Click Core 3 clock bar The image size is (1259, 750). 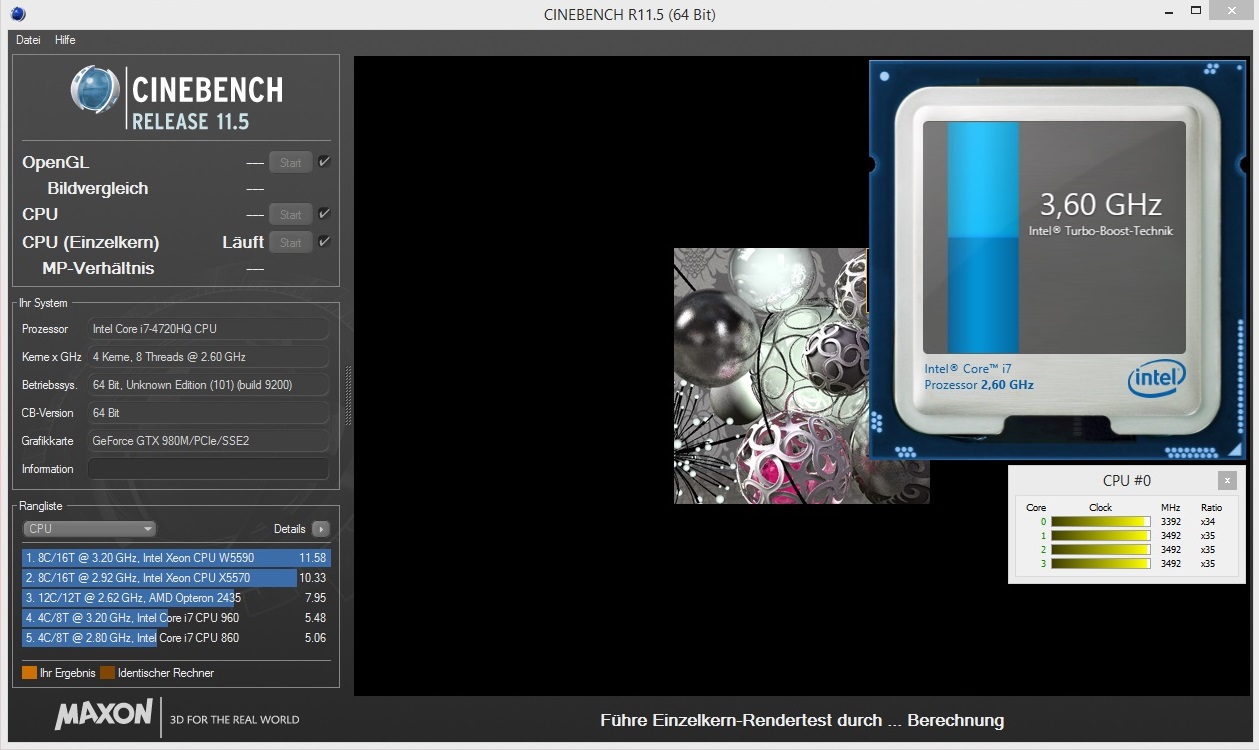pos(1101,564)
